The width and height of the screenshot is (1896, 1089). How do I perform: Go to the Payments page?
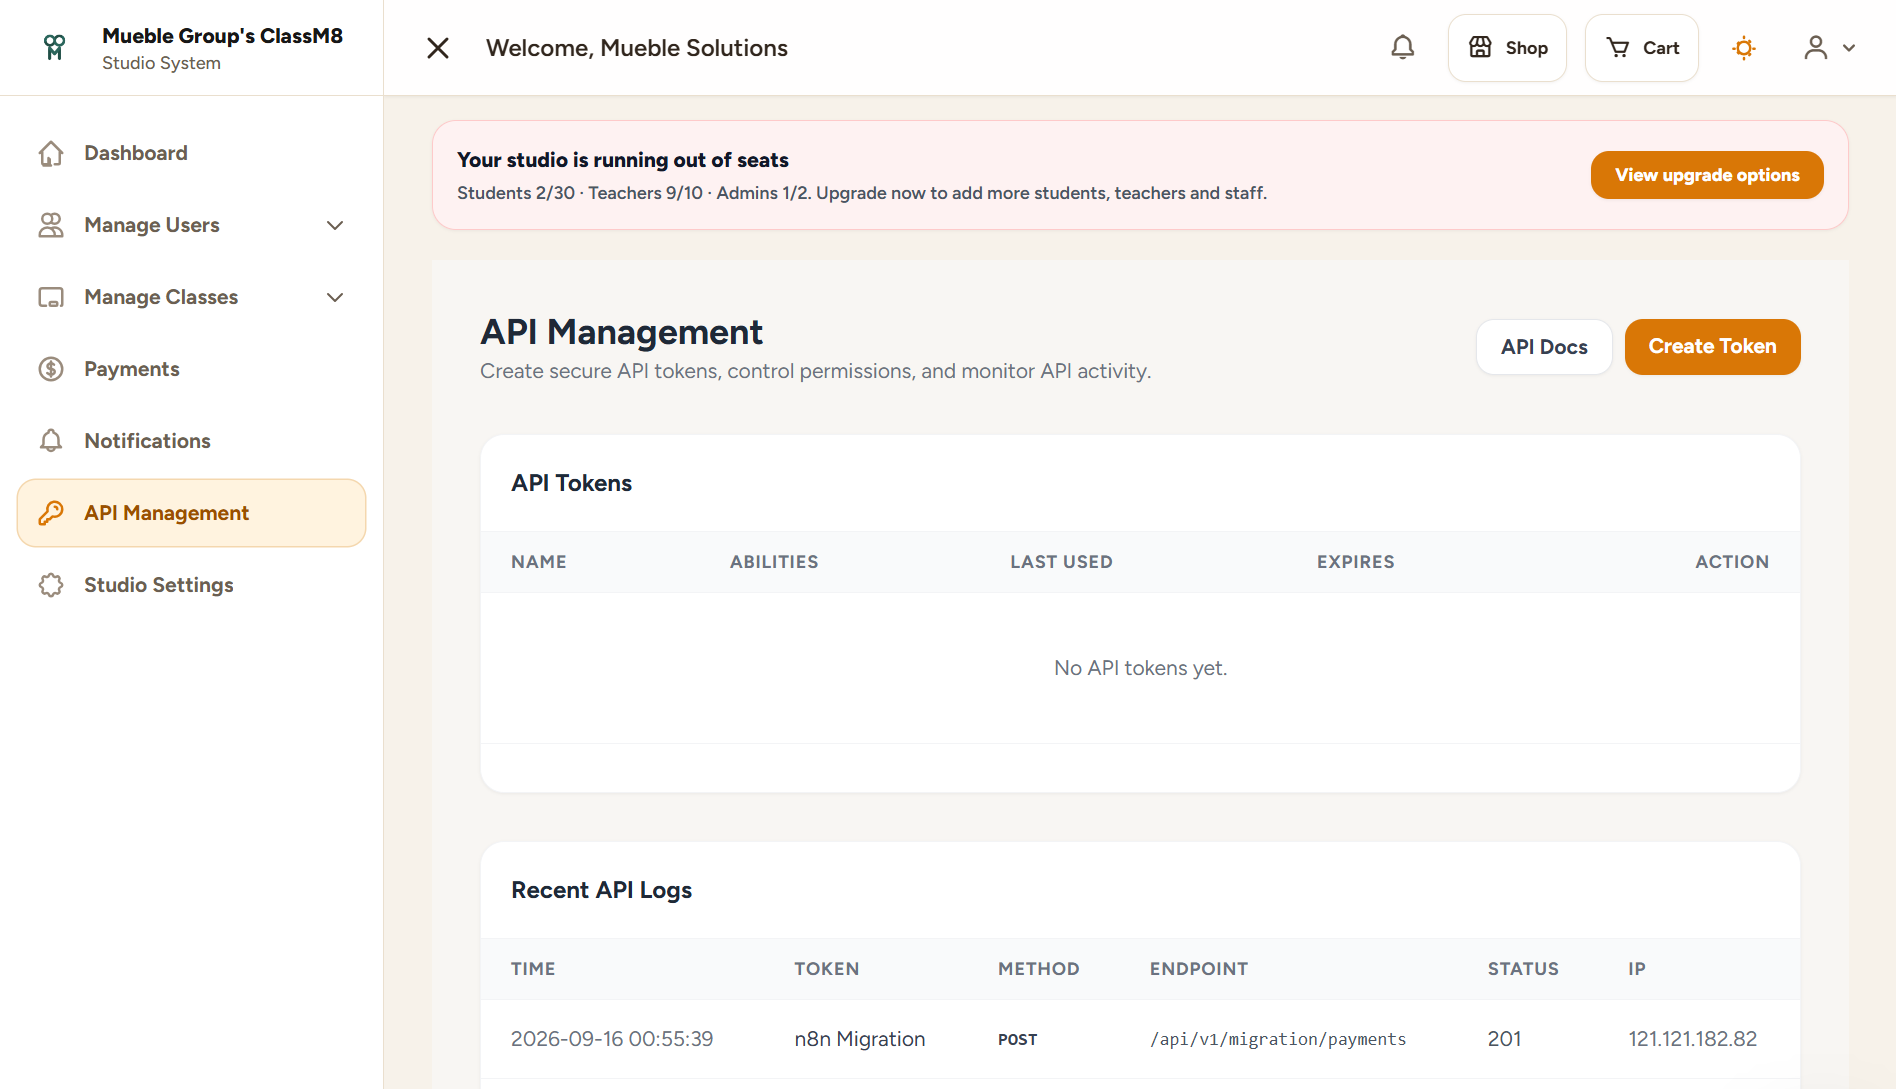pyautogui.click(x=192, y=369)
